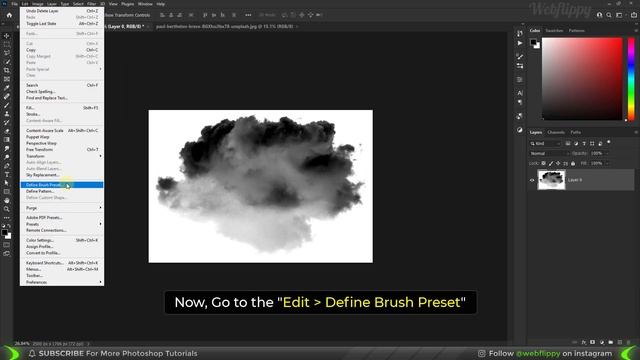The height and width of the screenshot is (360, 640).
Task: Select the Layer 0 thumbnail
Action: tap(551, 180)
